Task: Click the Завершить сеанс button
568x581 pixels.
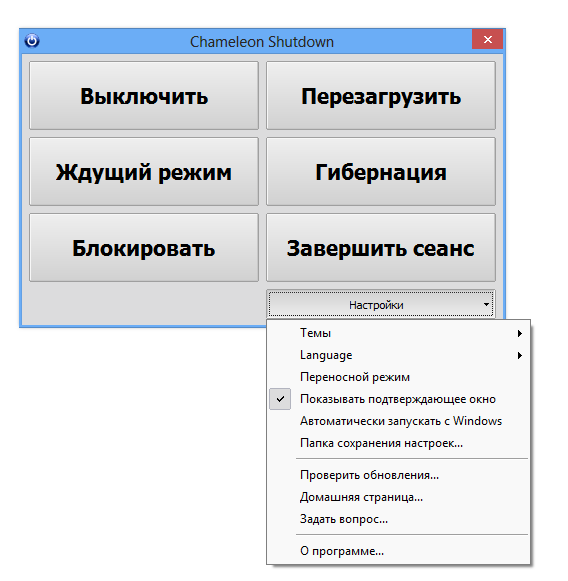Action: click(381, 248)
